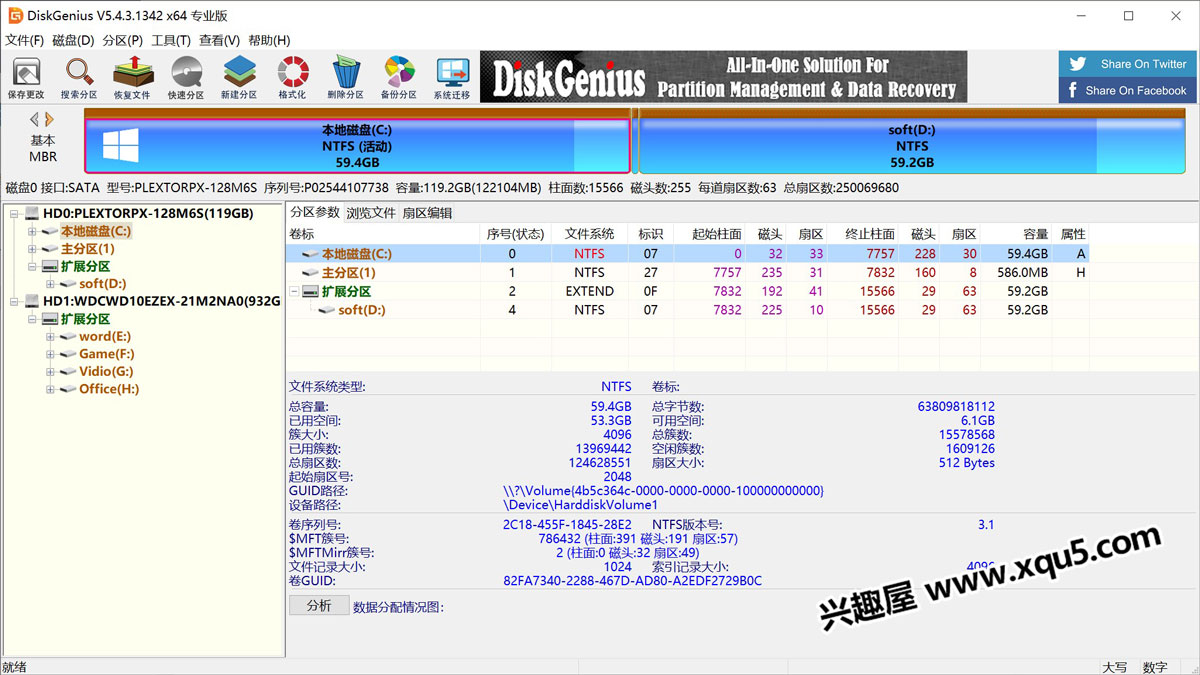1200x675 pixels.
Task: Open the 查看(V) menu
Action: pyautogui.click(x=219, y=40)
